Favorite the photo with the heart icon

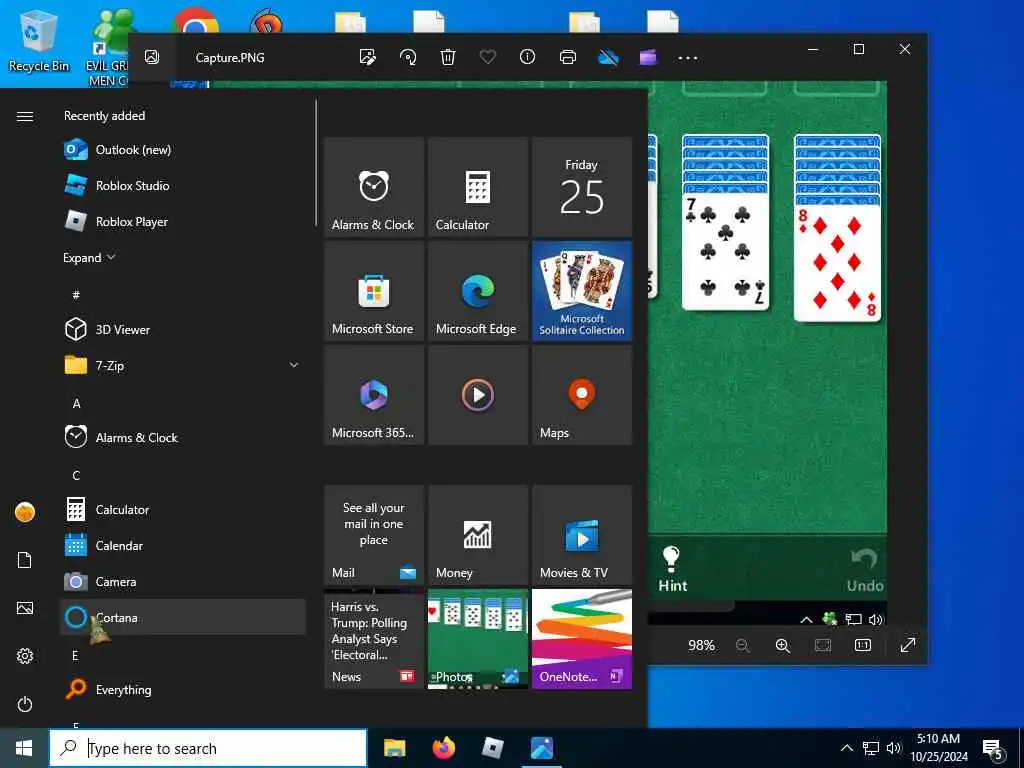[488, 57]
